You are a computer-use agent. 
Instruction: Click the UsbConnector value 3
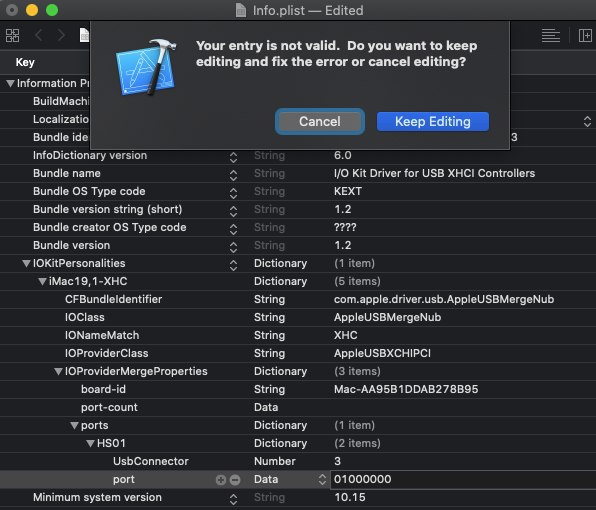337,461
